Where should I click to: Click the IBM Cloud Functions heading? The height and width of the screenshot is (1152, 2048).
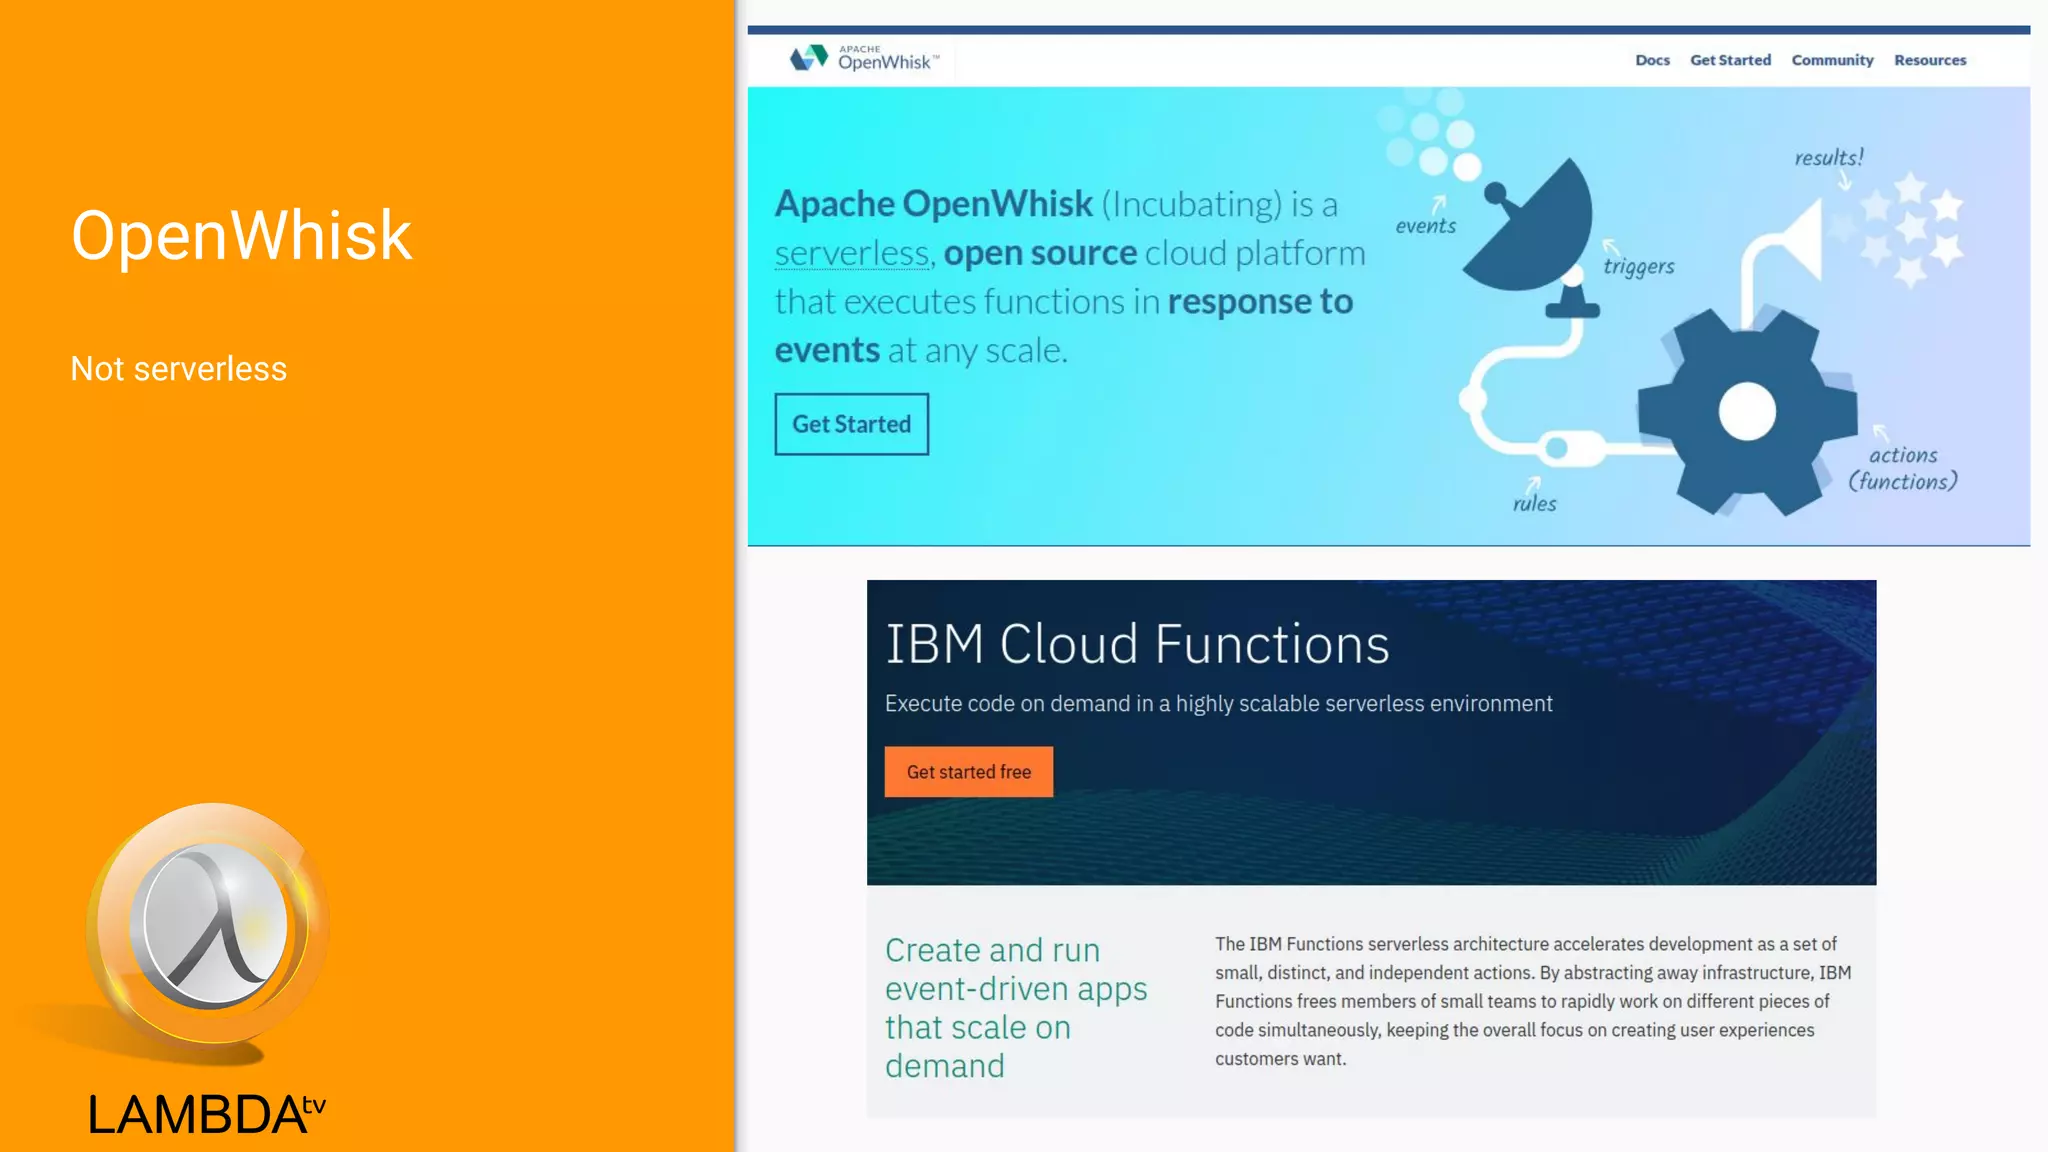1137,644
